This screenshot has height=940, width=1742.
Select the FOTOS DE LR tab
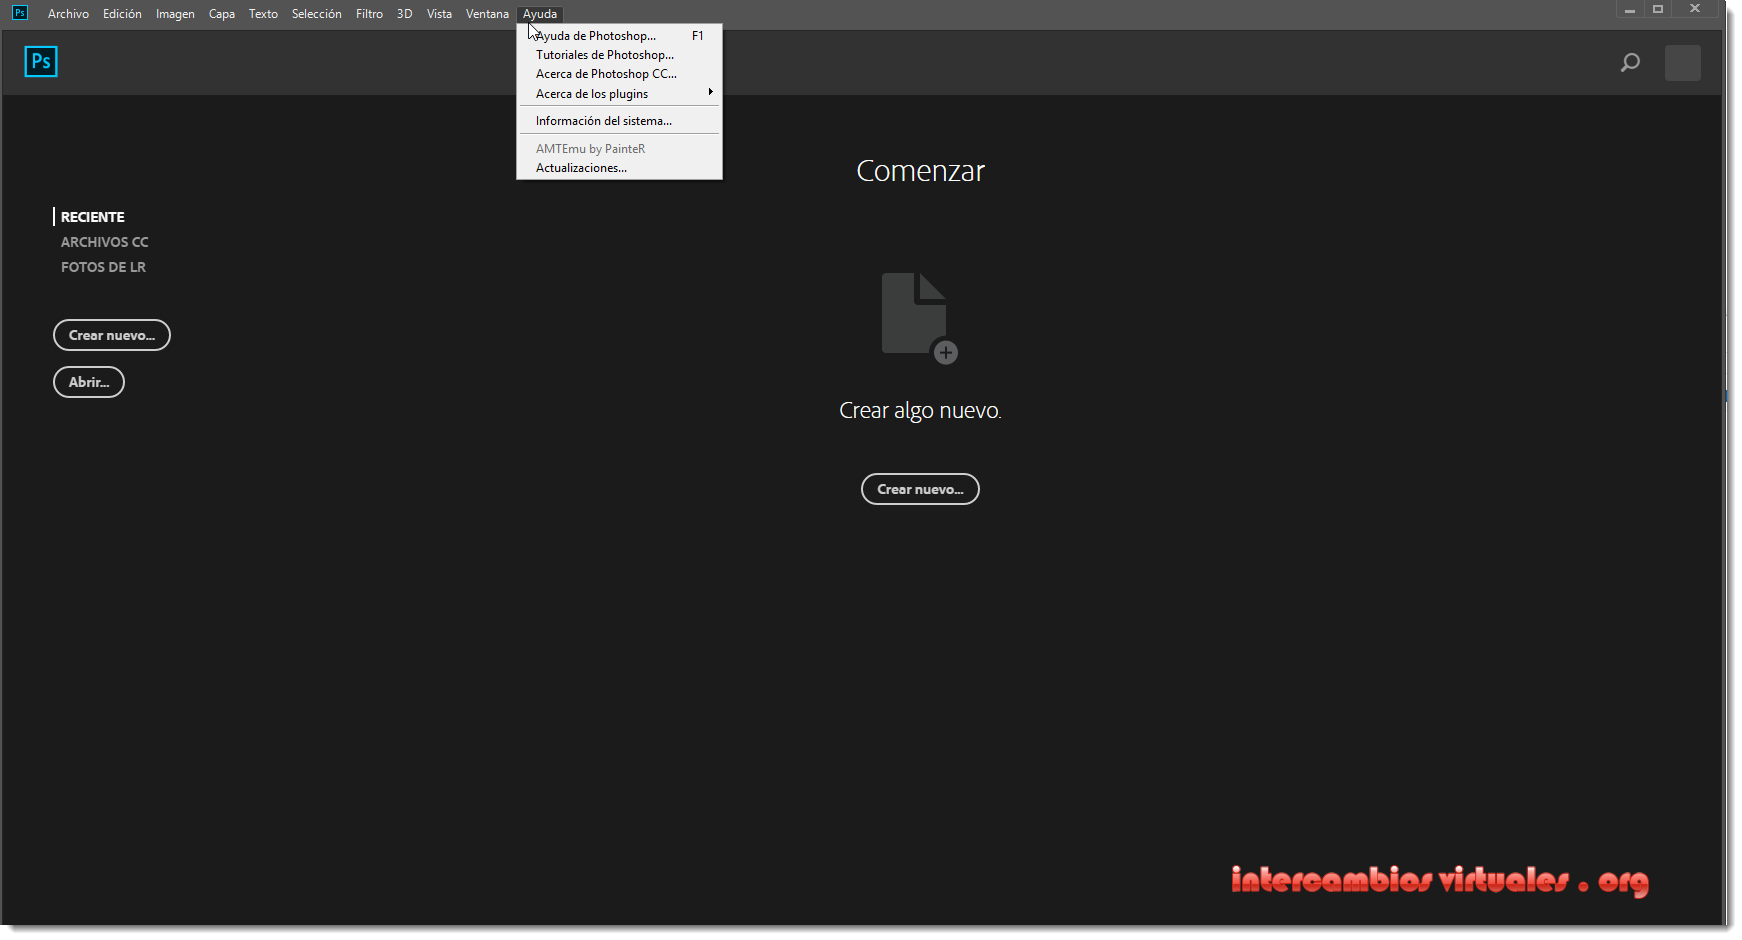tap(103, 267)
